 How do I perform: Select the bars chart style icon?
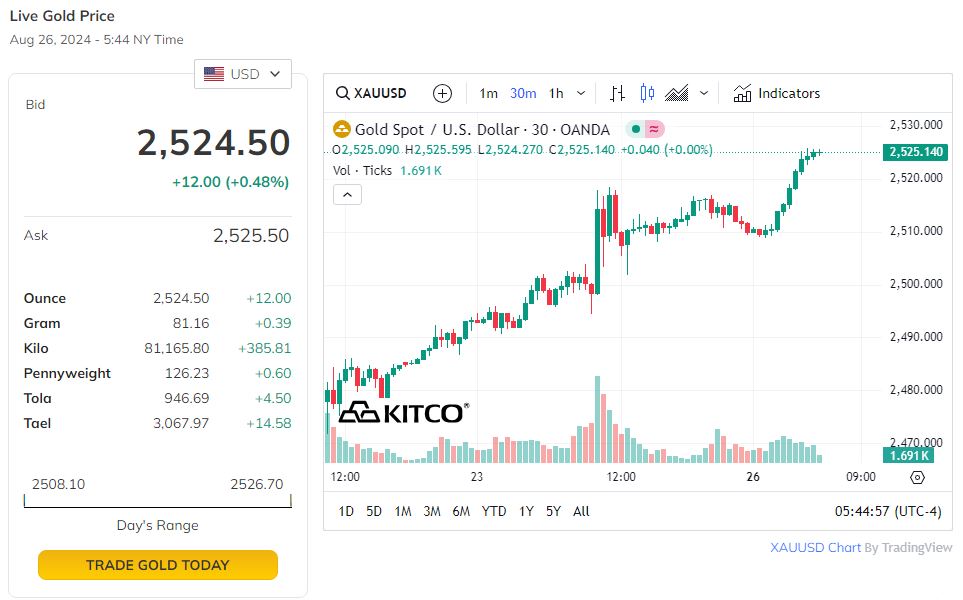(x=617, y=93)
